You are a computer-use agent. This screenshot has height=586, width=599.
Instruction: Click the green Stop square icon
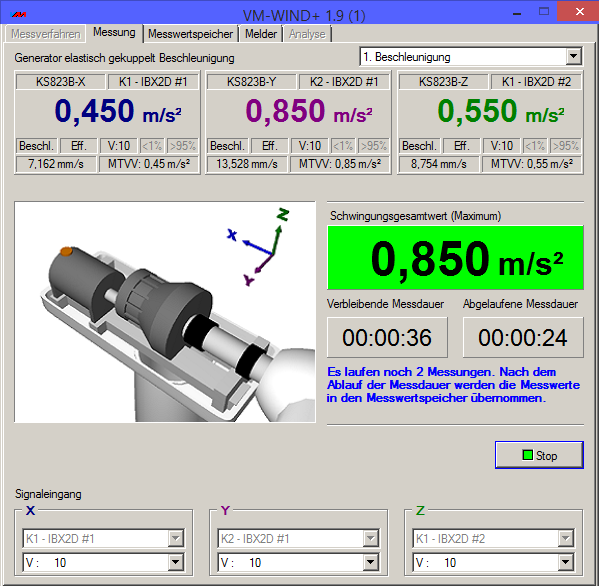coord(527,455)
